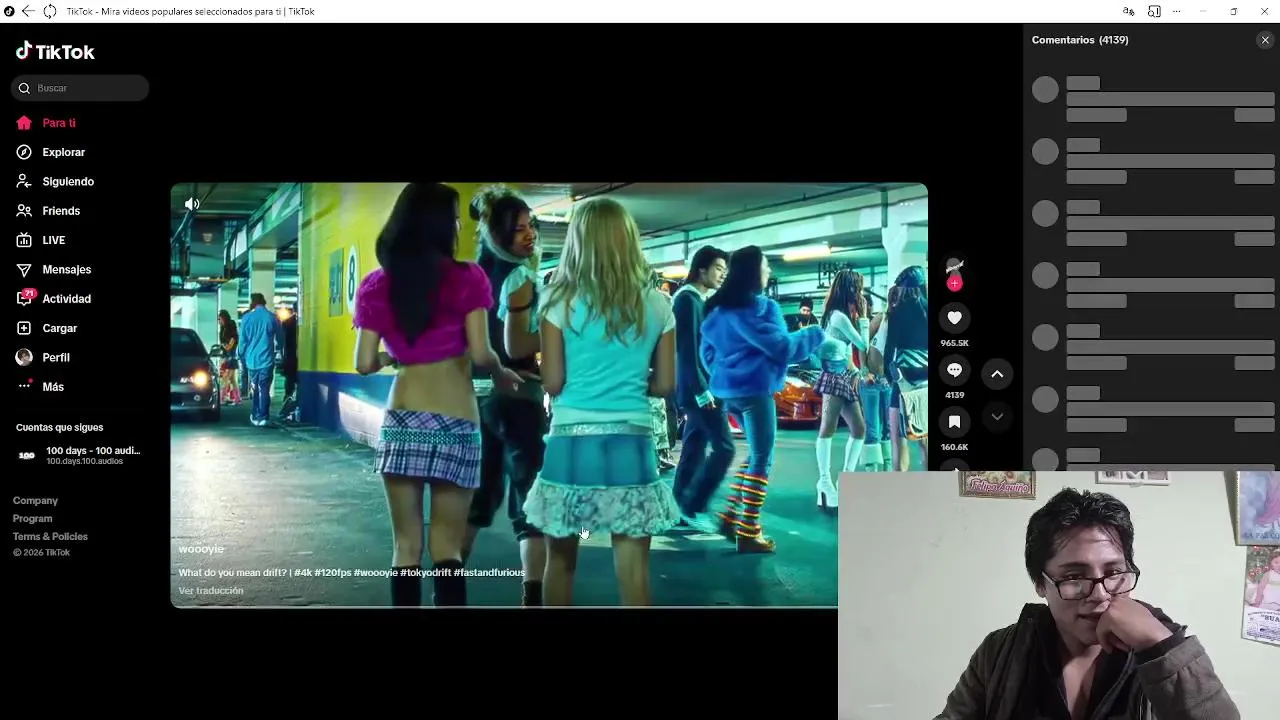Click the Comentarios (4139) header
1280x720 pixels.
pos(1080,40)
